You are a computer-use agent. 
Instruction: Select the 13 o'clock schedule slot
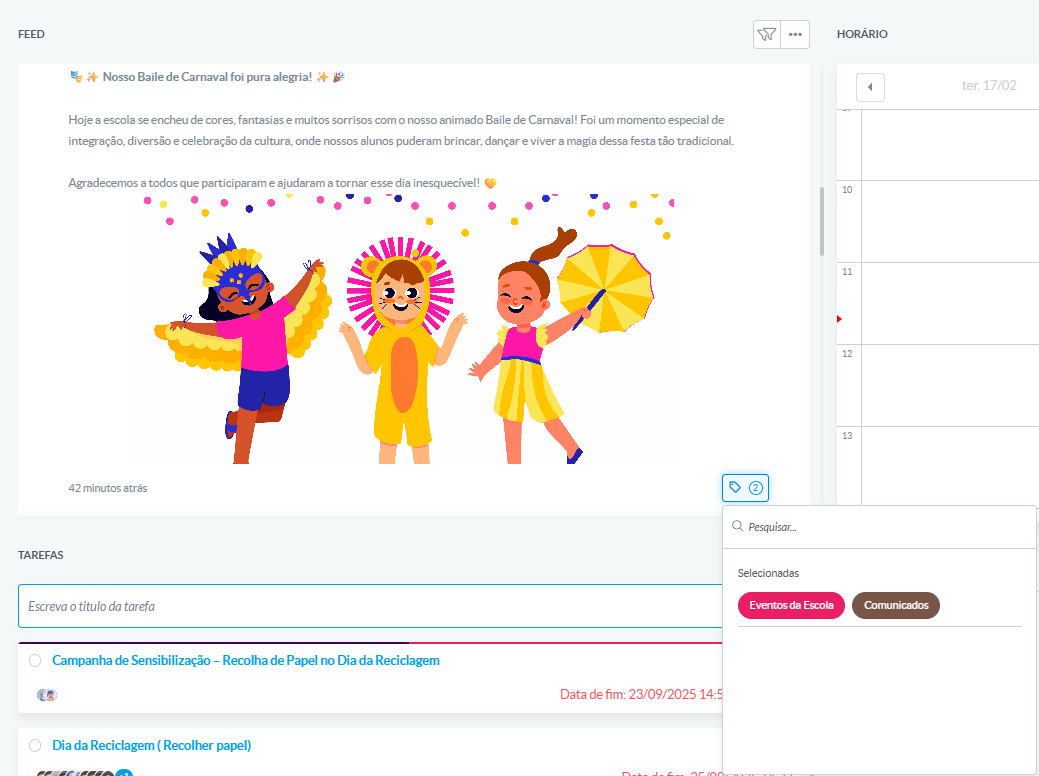(950, 466)
